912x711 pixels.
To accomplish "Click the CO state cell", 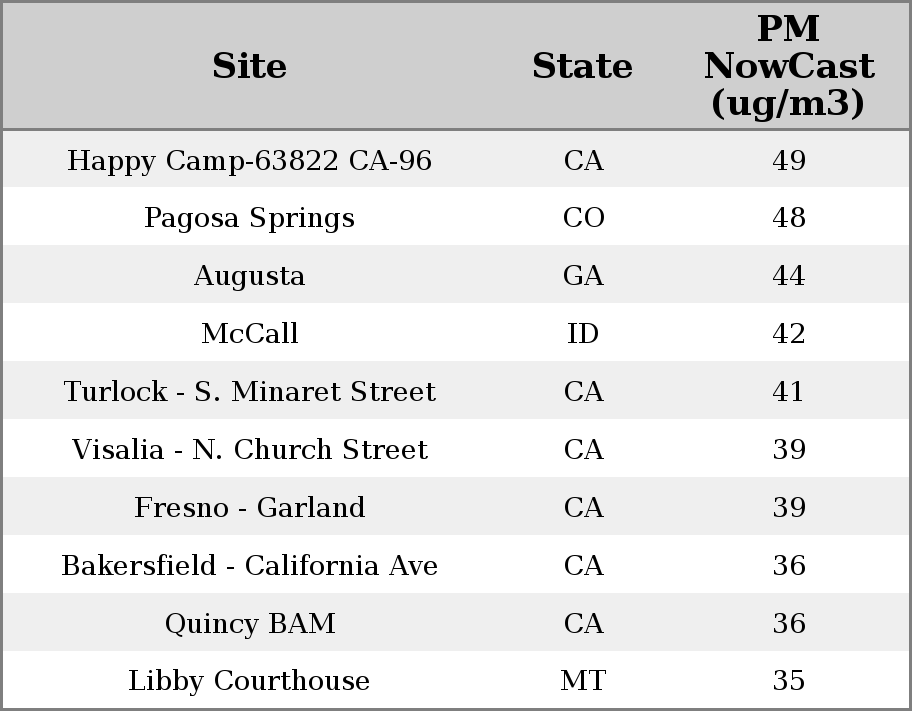I will click(583, 218).
